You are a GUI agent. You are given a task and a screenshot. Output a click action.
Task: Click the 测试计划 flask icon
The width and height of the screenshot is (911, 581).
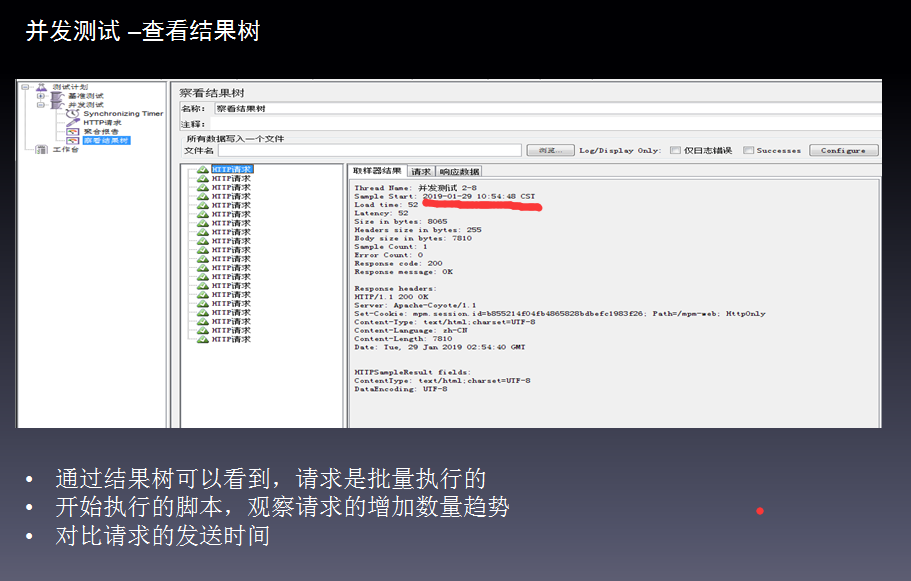[41, 87]
